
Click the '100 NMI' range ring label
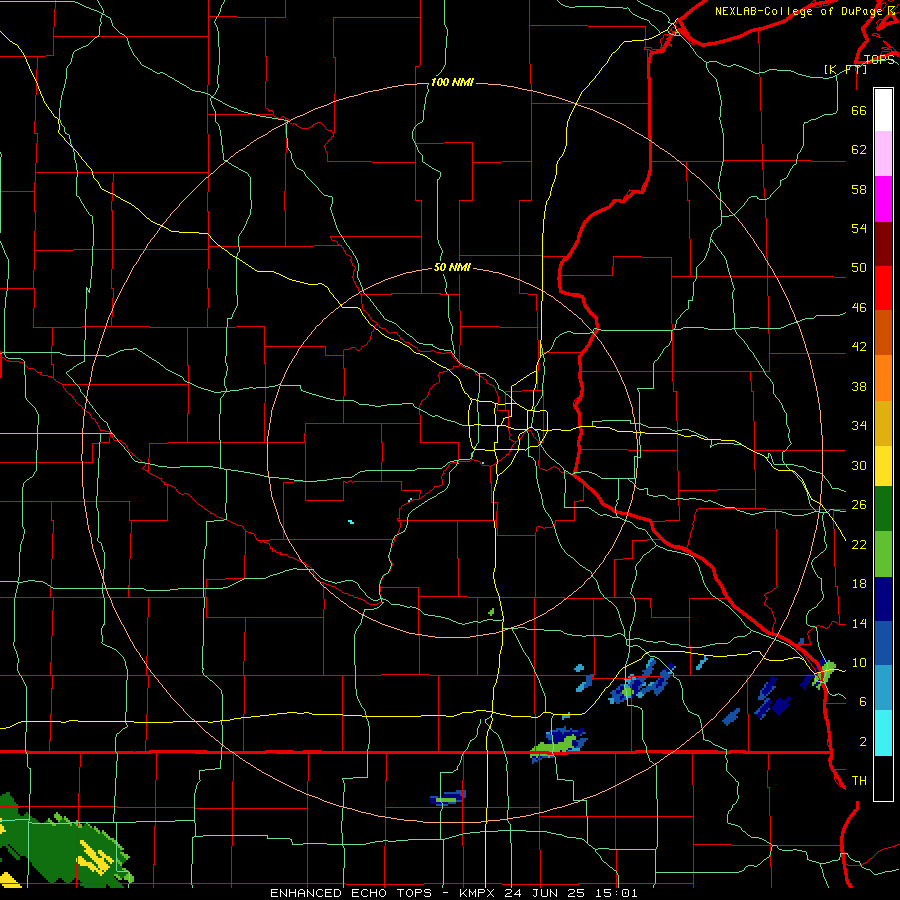pyautogui.click(x=452, y=83)
